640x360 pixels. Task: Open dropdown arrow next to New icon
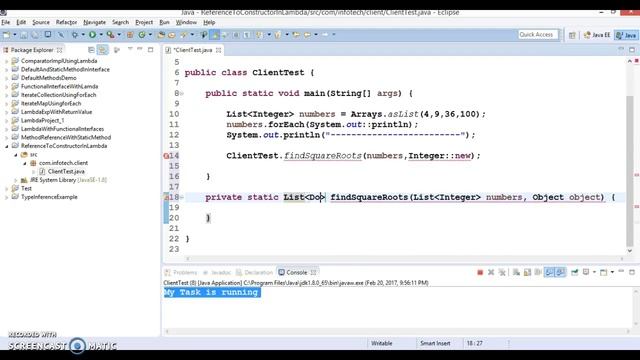(x=15, y=35)
